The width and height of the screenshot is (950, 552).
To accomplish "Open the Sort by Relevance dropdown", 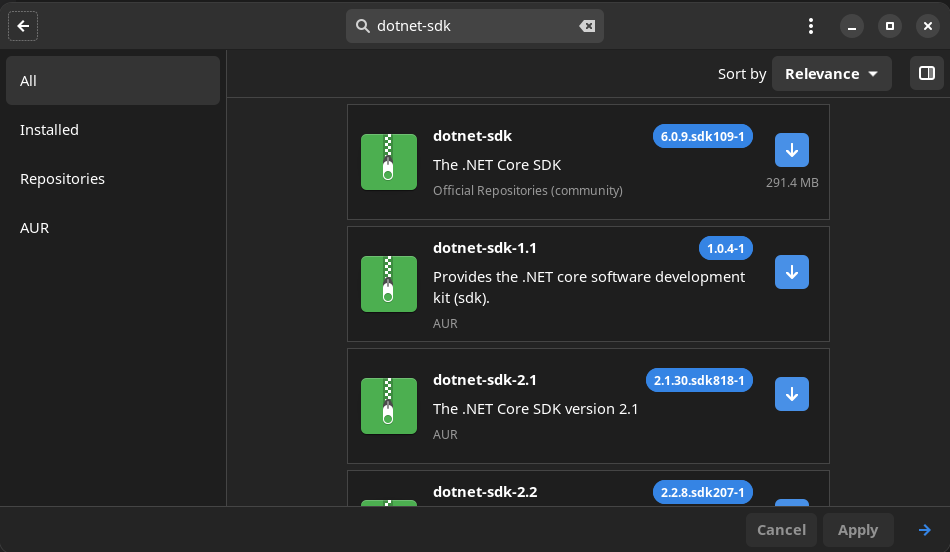I will [831, 74].
